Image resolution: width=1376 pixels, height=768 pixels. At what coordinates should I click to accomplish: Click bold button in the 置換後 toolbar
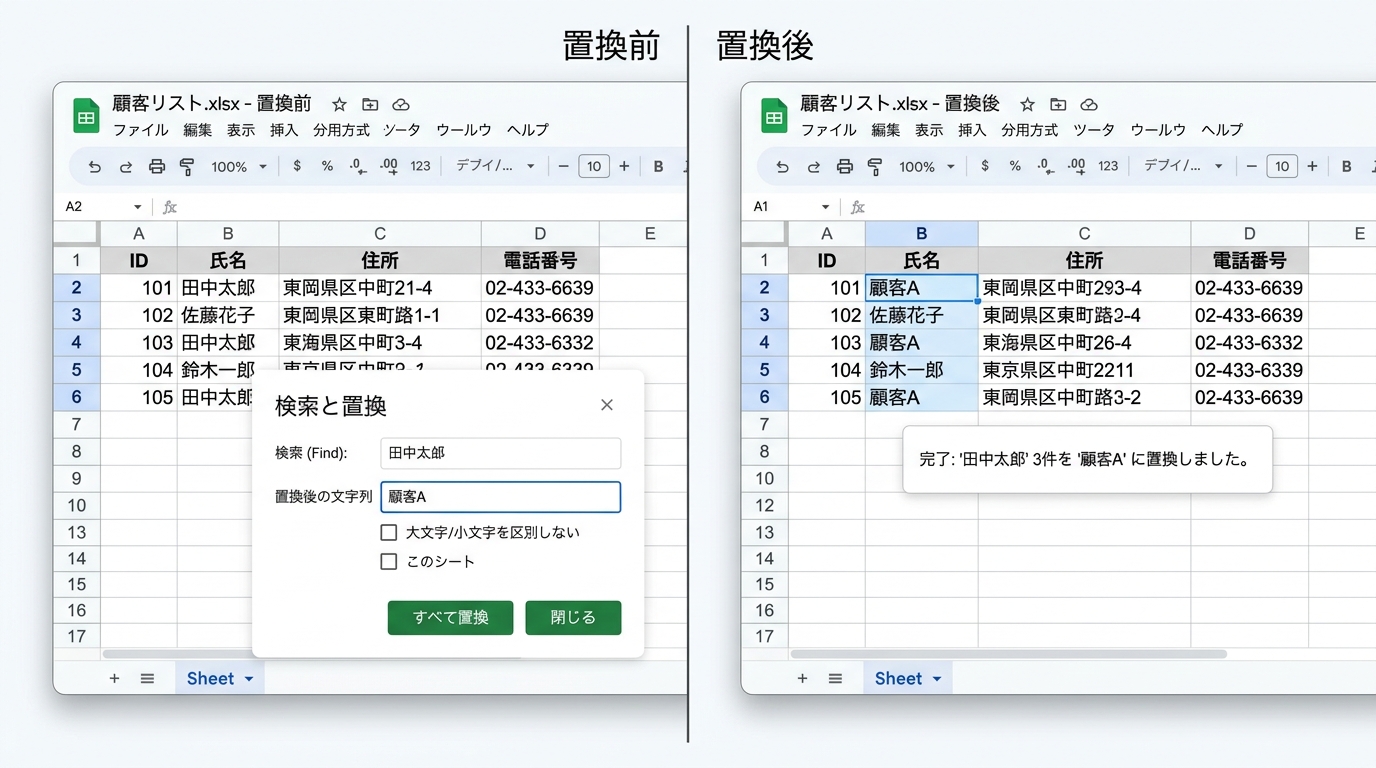coord(1346,167)
